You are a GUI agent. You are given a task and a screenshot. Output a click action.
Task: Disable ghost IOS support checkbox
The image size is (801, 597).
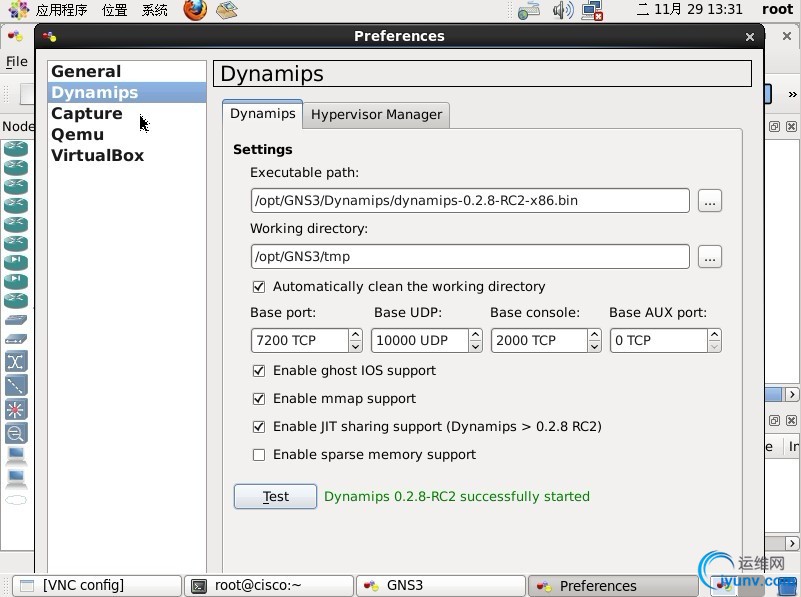tap(260, 371)
